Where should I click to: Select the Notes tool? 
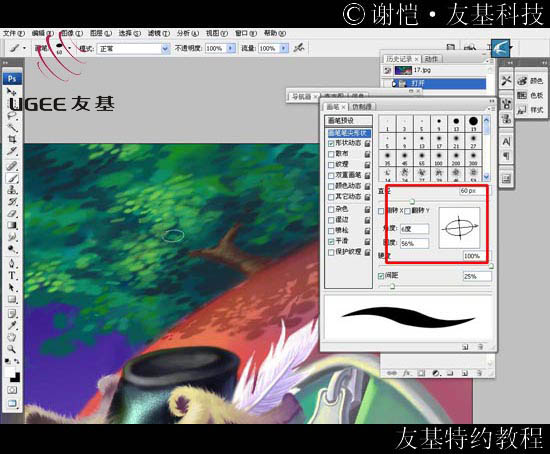pyautogui.click(x=12, y=313)
